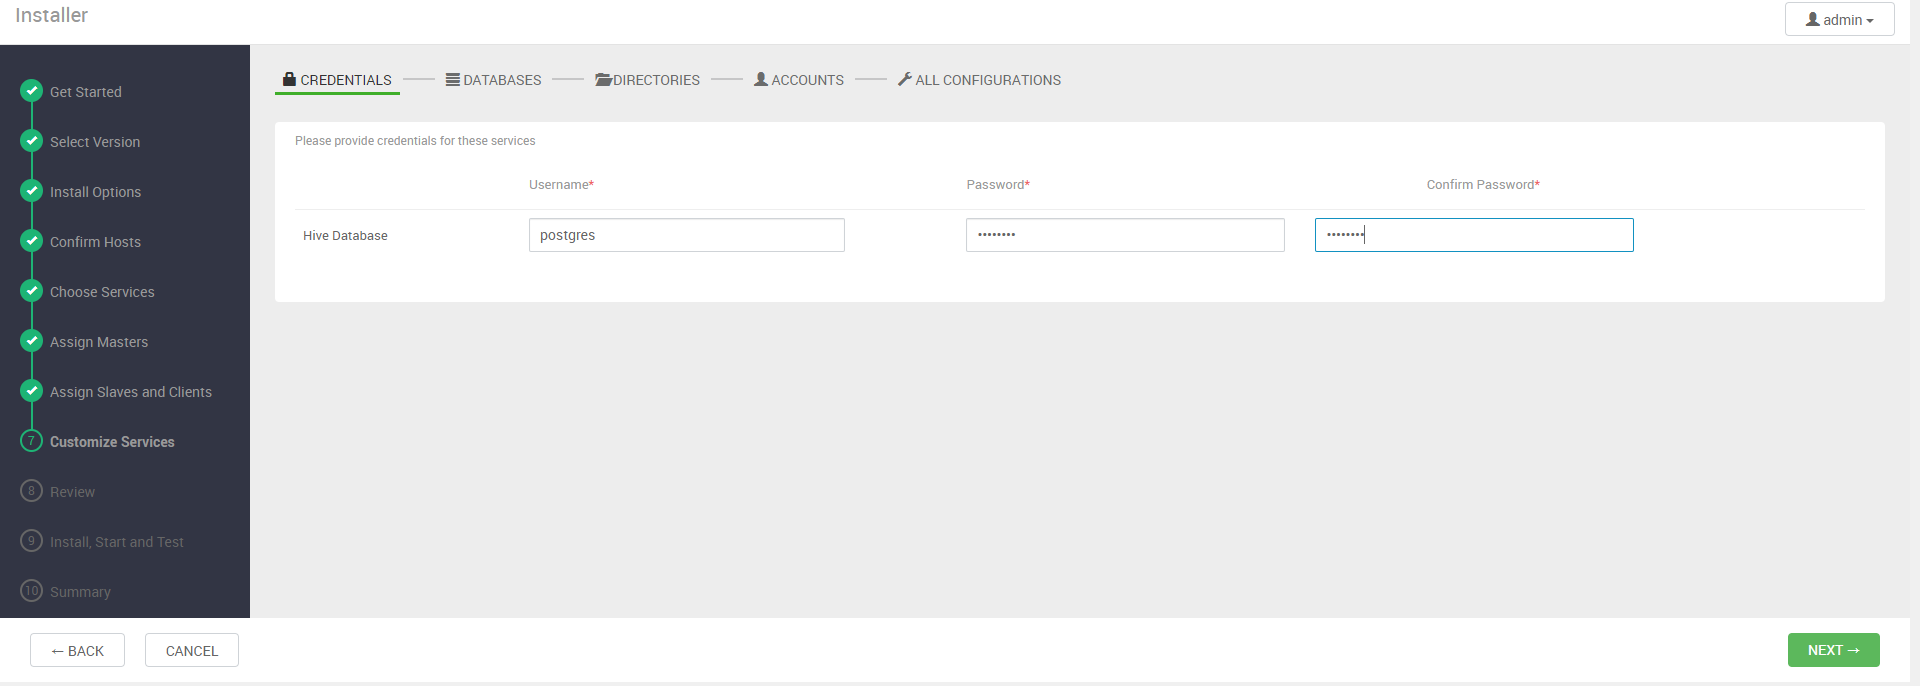Switch to the Credentials tab

(x=337, y=80)
